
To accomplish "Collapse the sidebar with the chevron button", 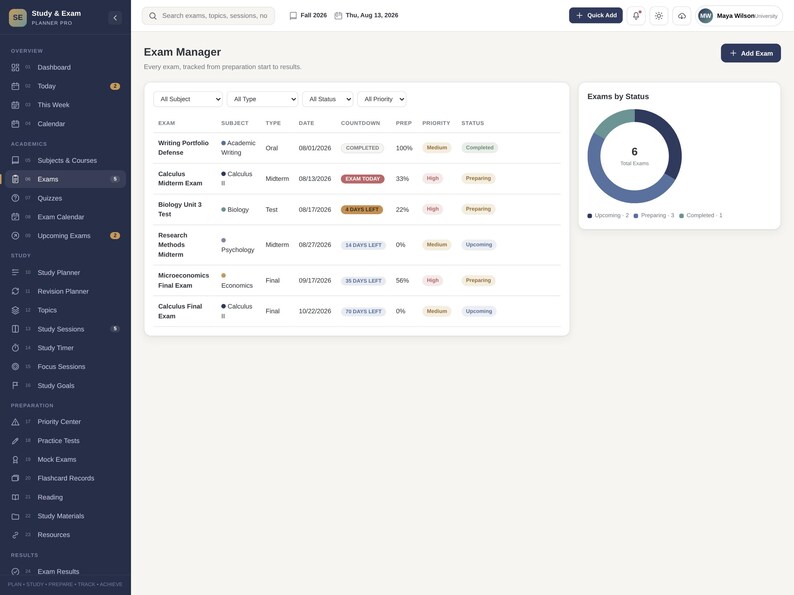I will (x=115, y=18).
